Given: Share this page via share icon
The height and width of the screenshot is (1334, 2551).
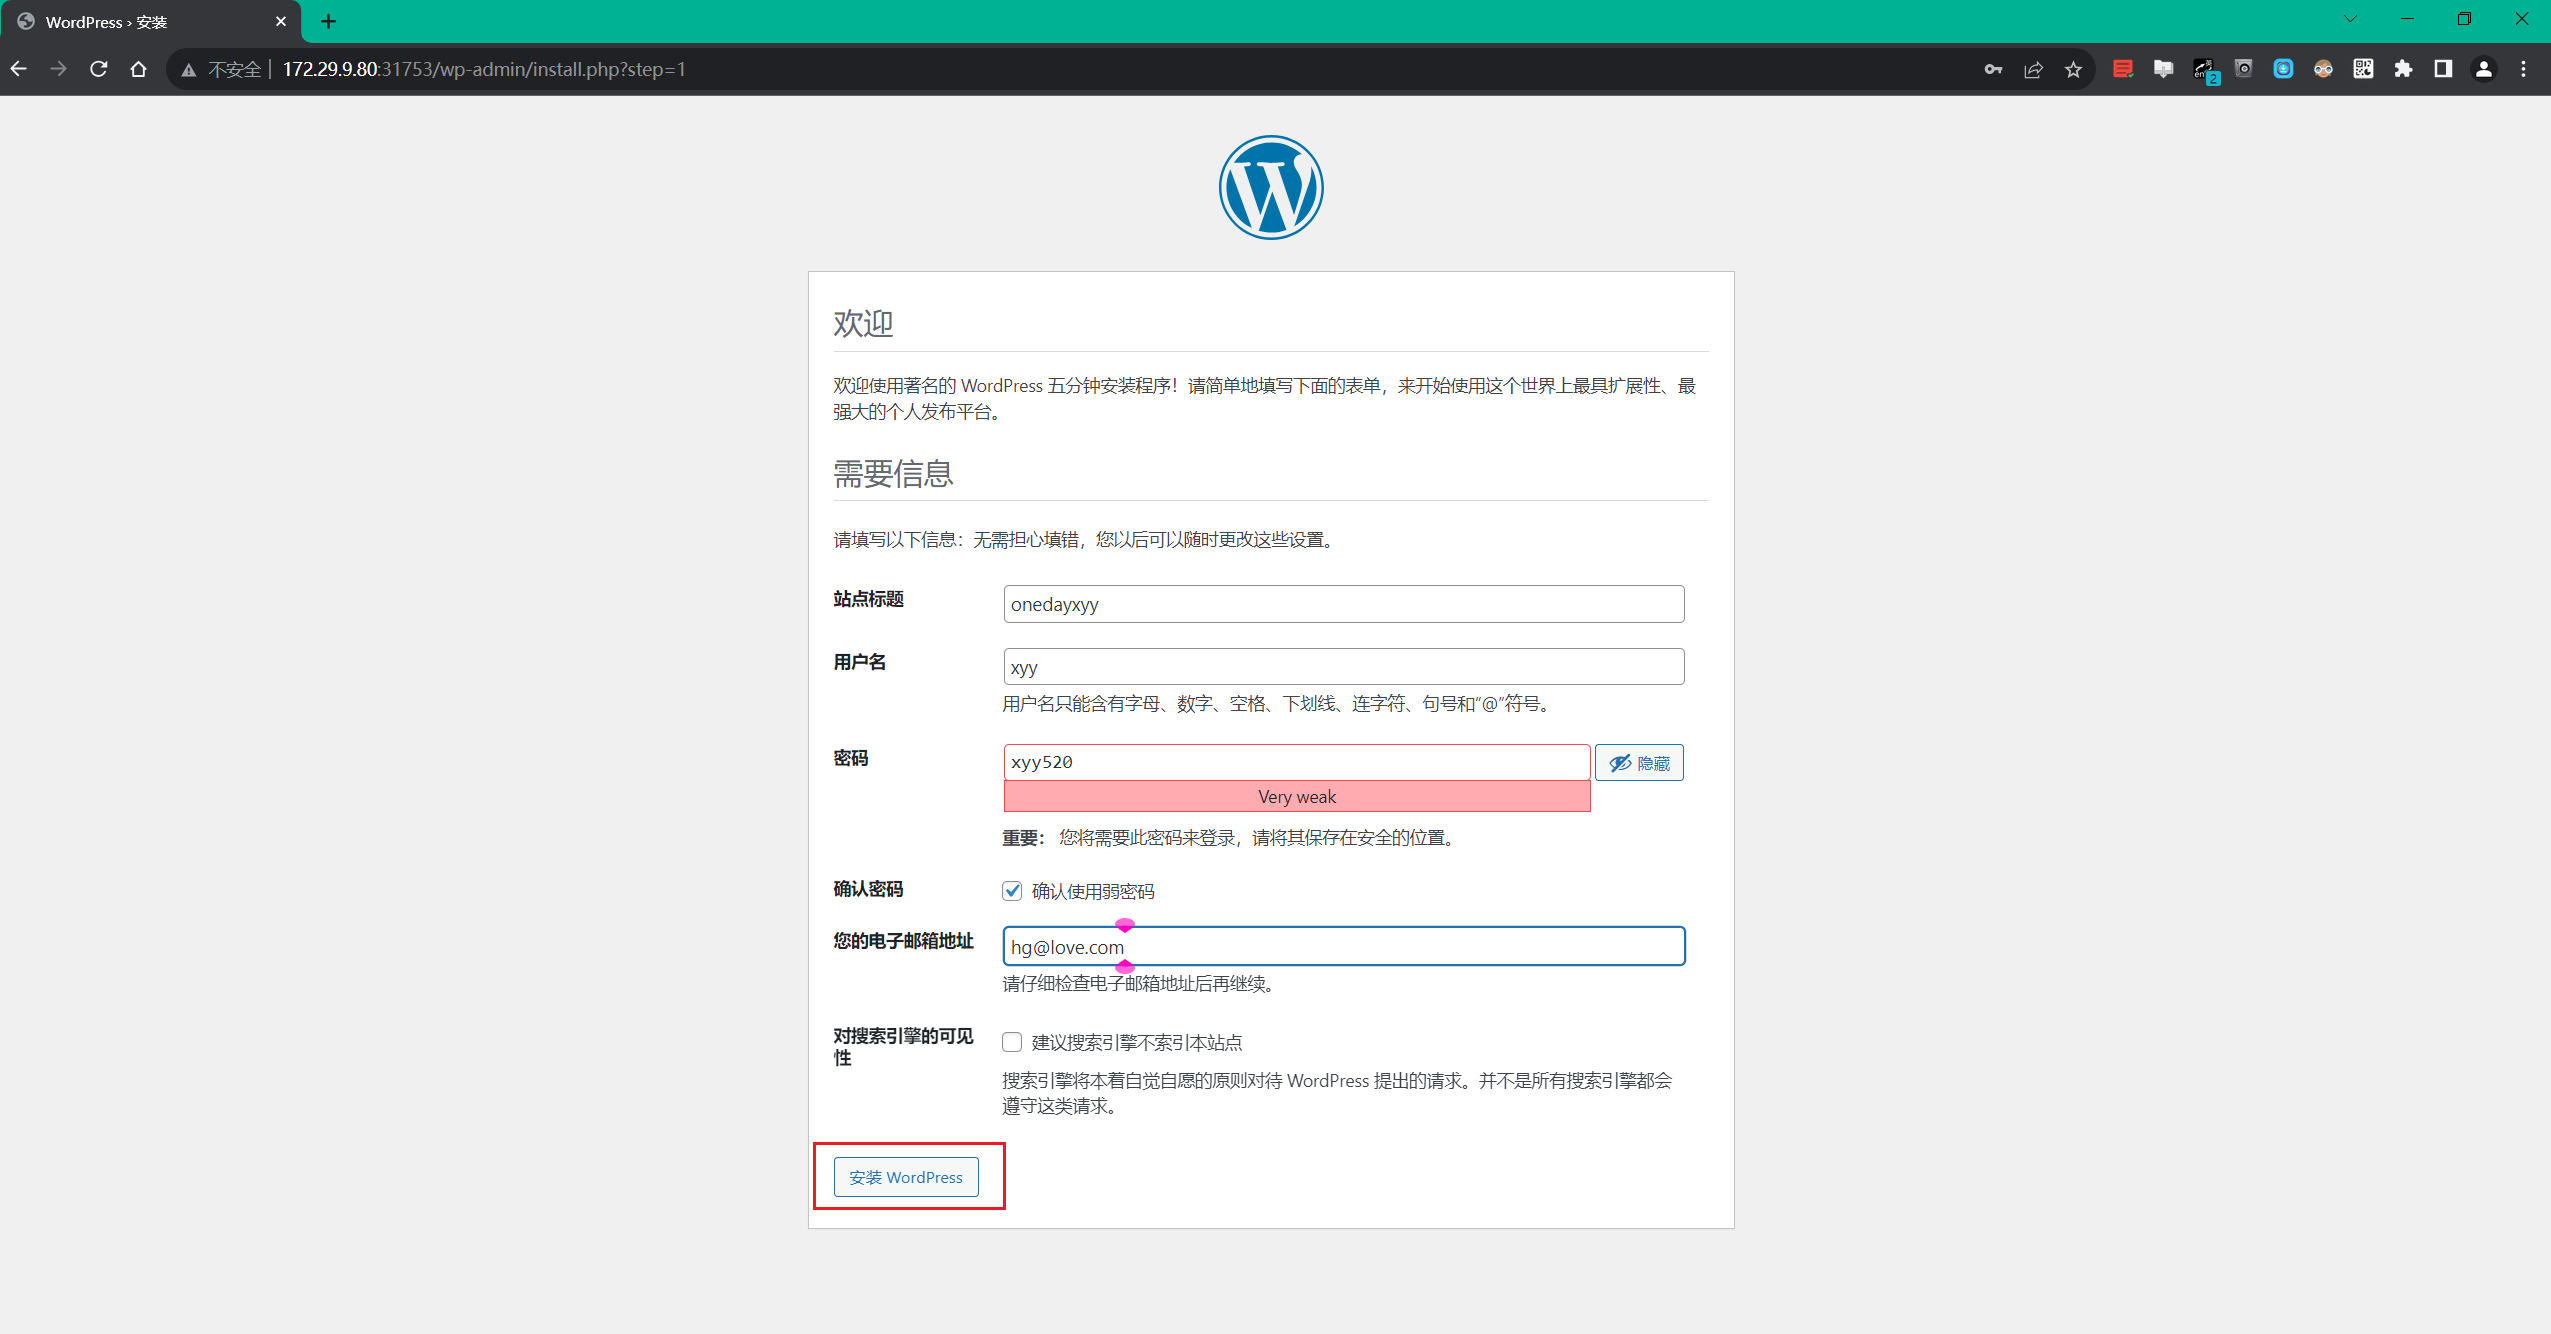Looking at the screenshot, I should click(2033, 69).
